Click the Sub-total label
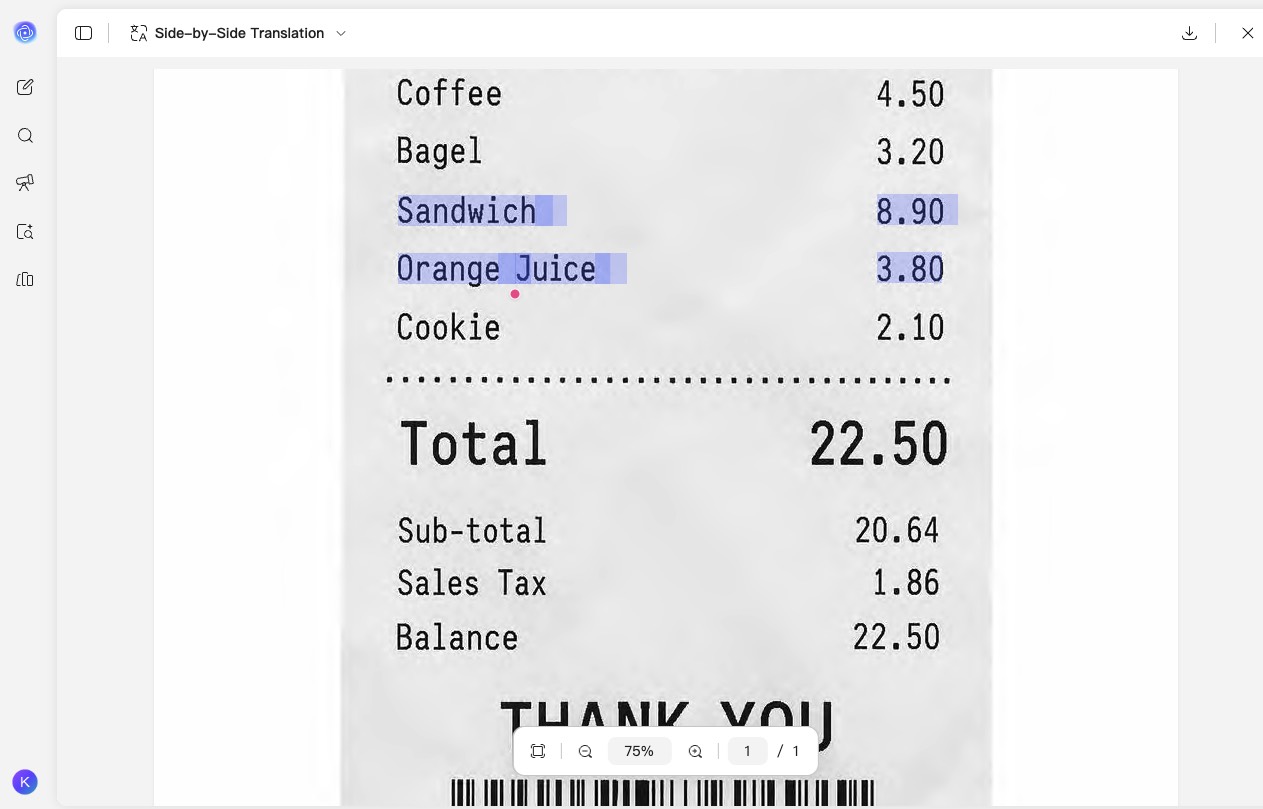 [472, 530]
